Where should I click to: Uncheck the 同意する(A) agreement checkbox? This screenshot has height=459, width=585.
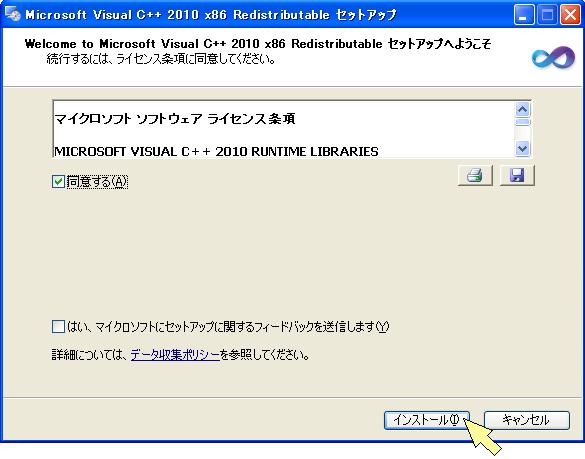(x=58, y=182)
